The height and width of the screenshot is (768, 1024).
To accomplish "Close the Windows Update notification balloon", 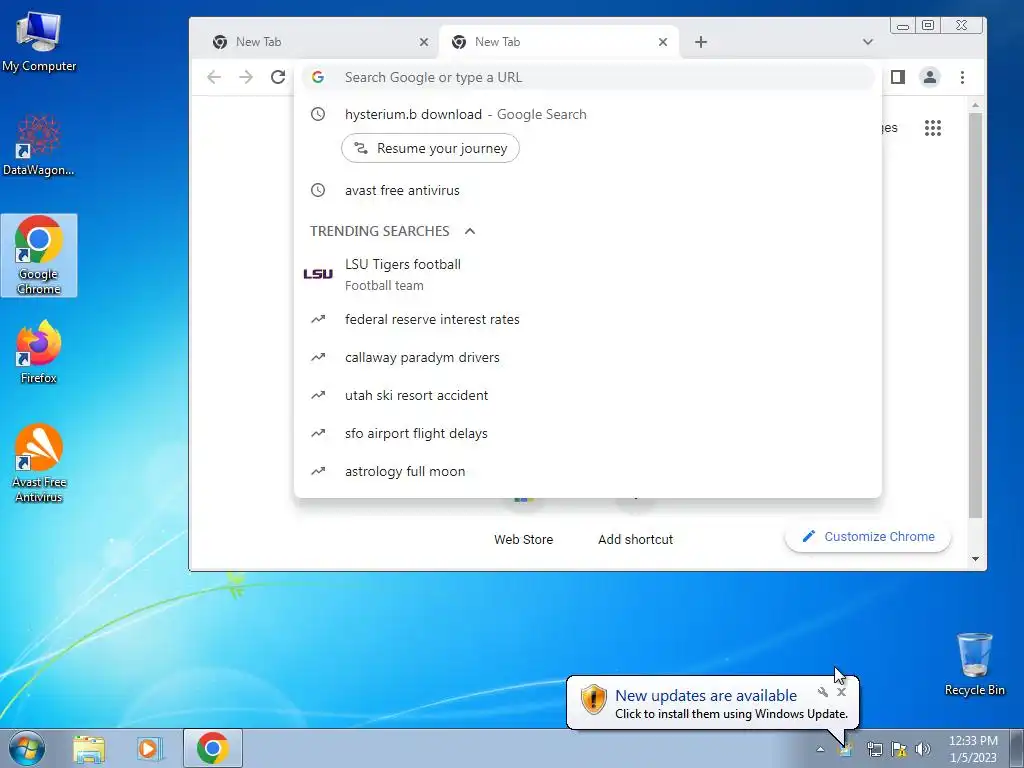I will tap(841, 692).
